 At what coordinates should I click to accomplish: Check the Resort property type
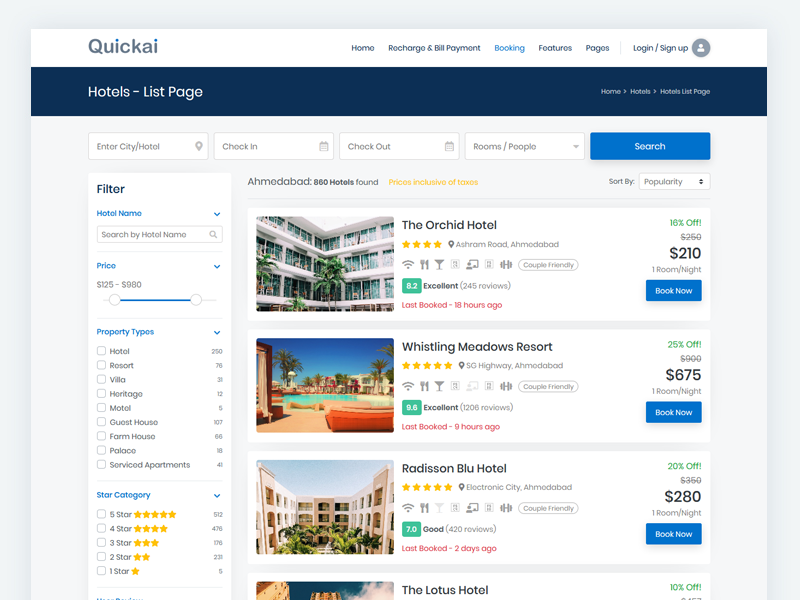point(101,365)
